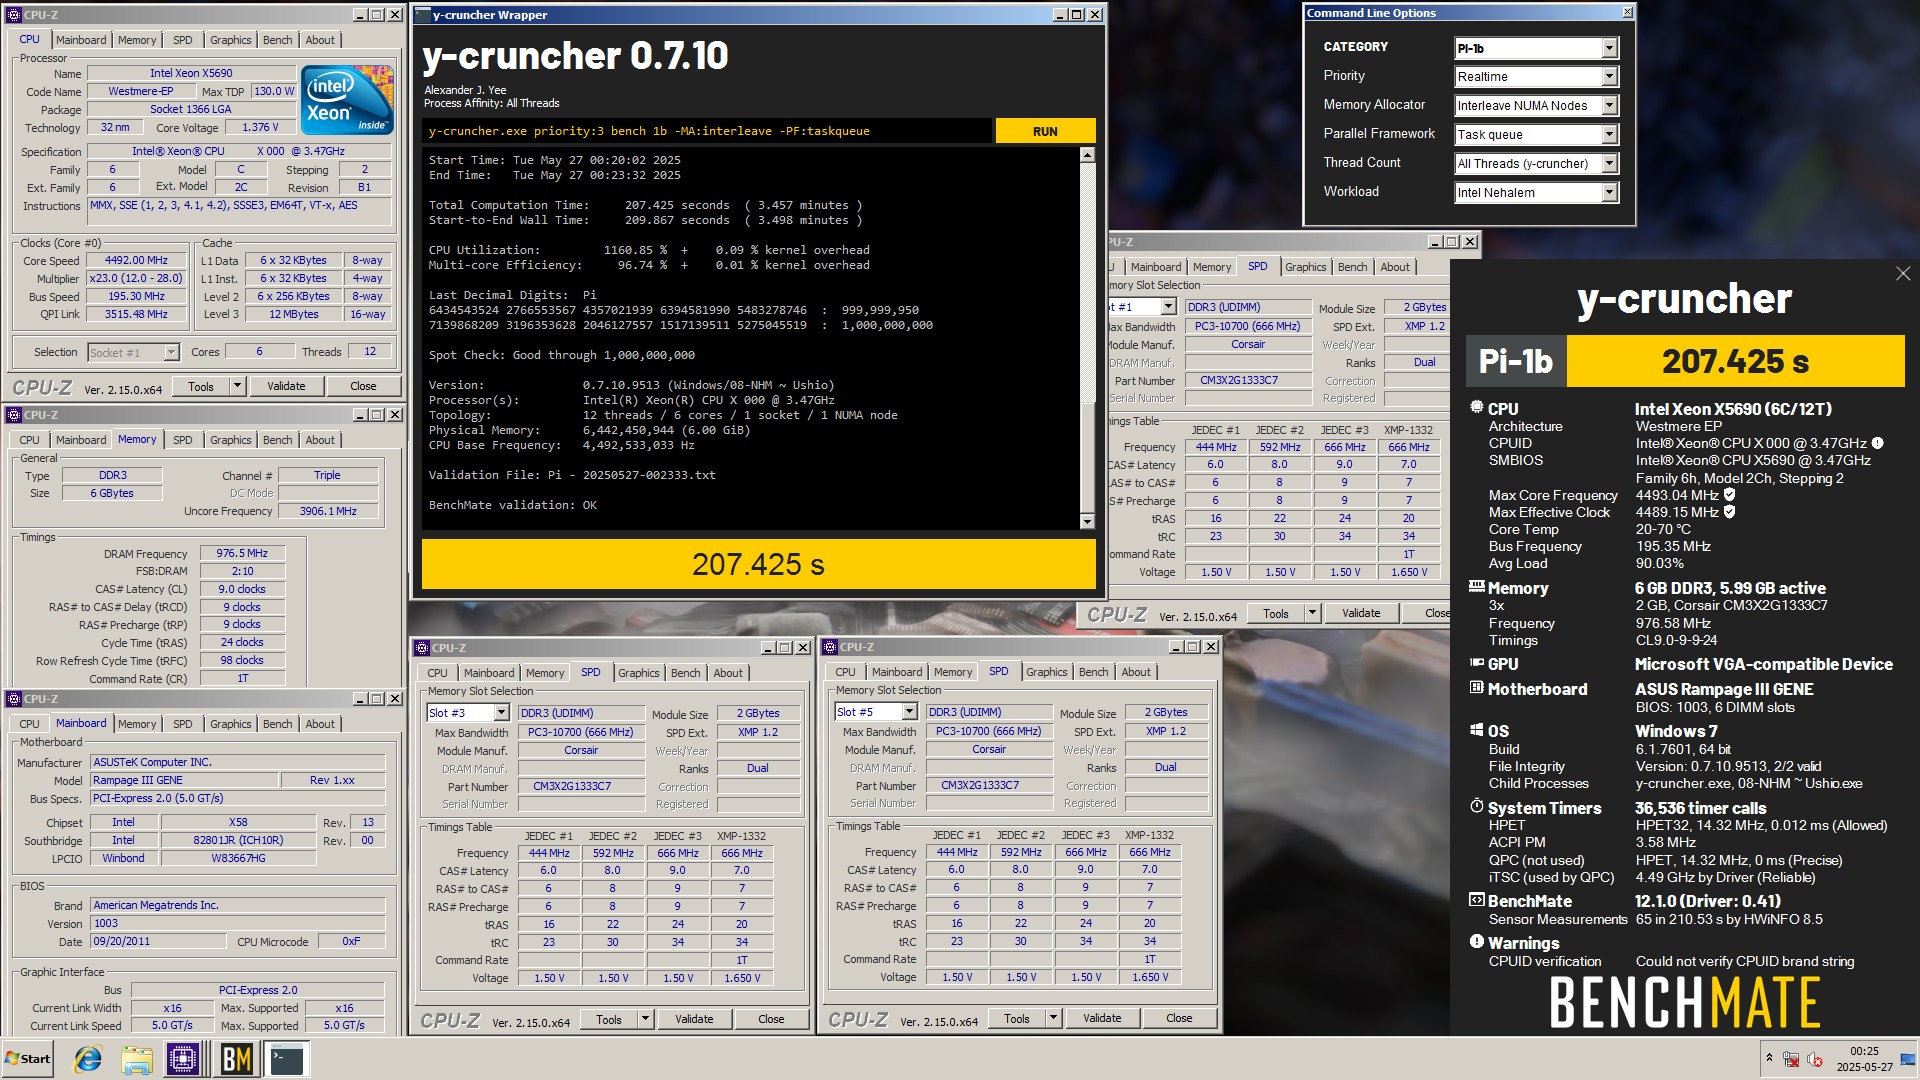Click Uncore Frequency 3906.1 MHz value
Screen dimensions: 1920x1080
click(x=328, y=511)
